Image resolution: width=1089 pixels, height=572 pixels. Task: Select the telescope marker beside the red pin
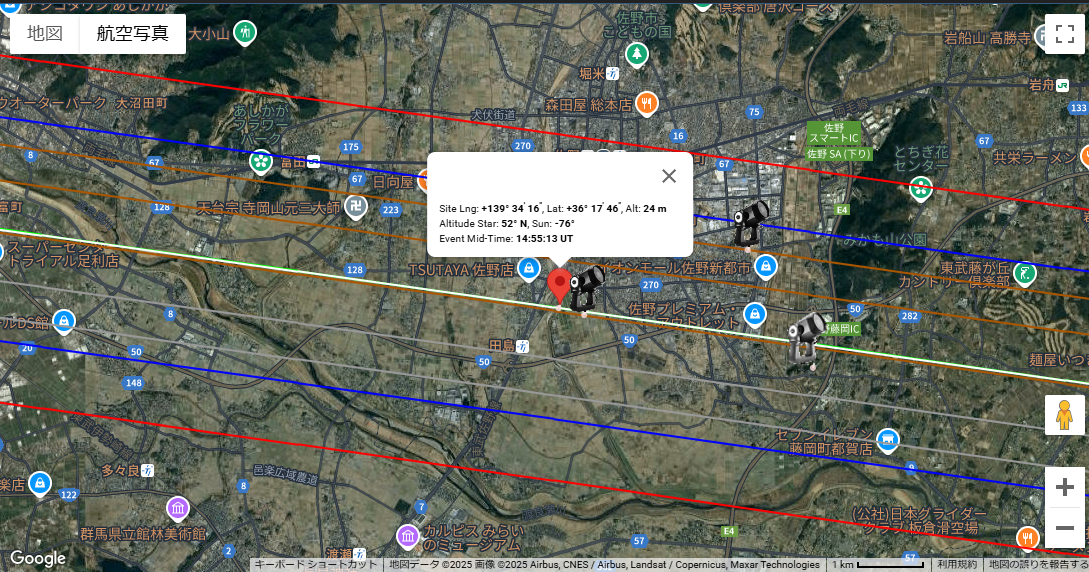[x=587, y=289]
